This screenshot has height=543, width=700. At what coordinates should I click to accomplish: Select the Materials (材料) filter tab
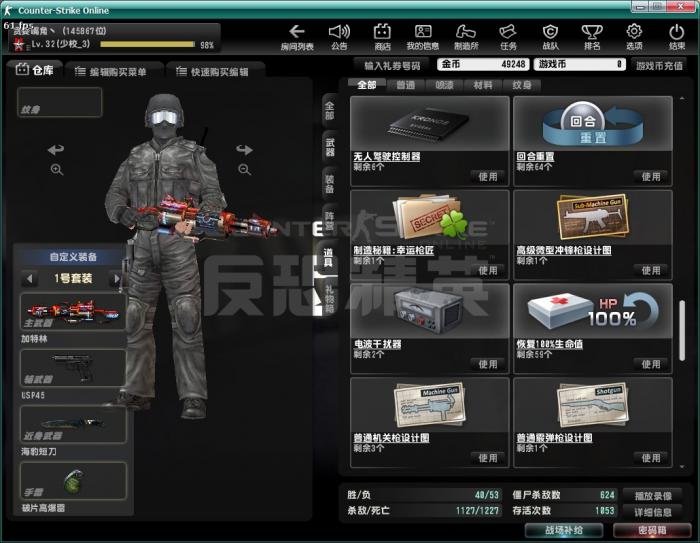click(483, 85)
